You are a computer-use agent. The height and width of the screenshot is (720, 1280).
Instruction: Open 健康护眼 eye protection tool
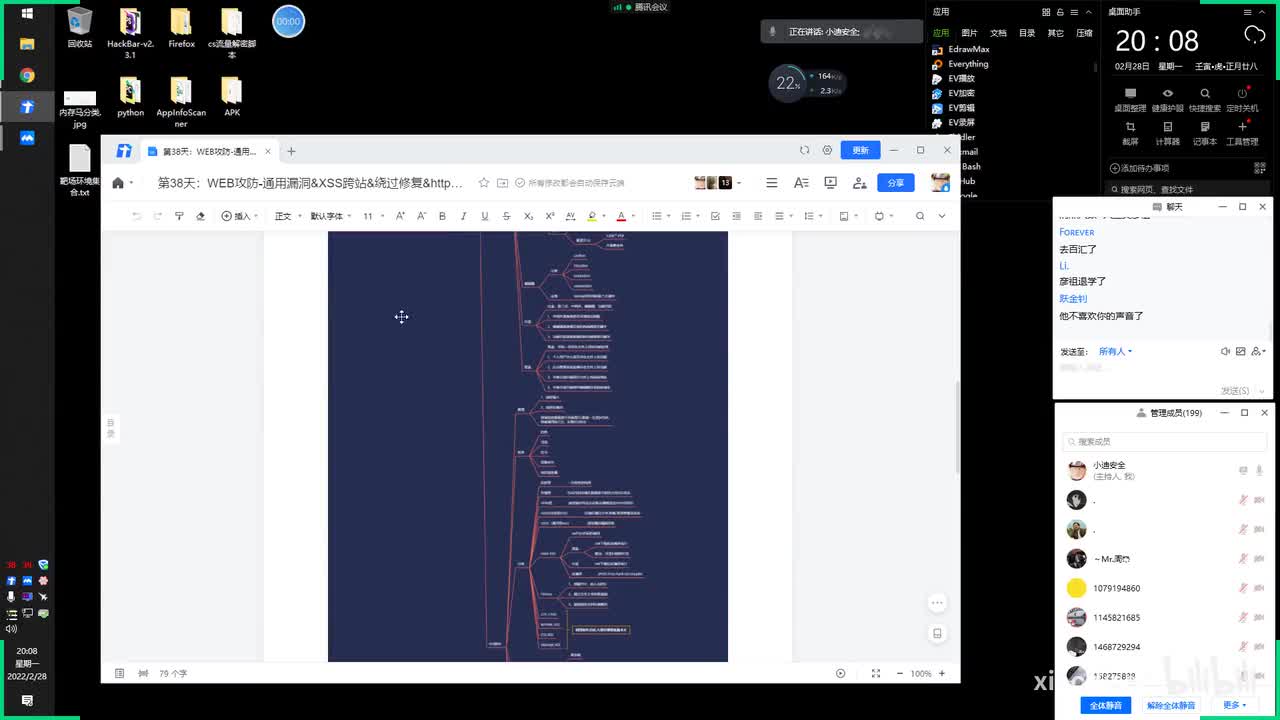pos(1167,98)
